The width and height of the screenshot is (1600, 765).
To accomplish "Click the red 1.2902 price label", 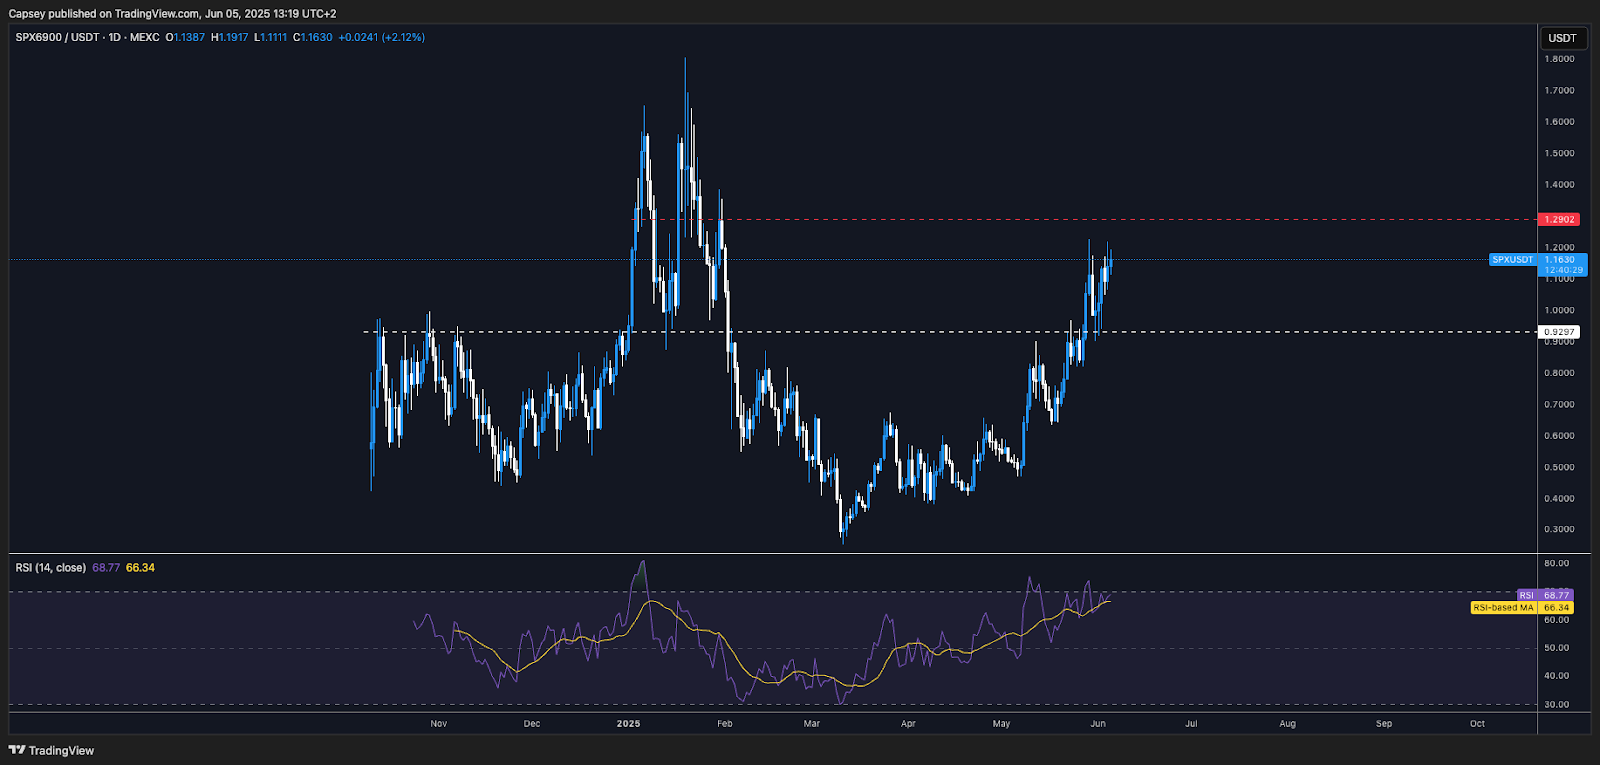I will pos(1559,219).
